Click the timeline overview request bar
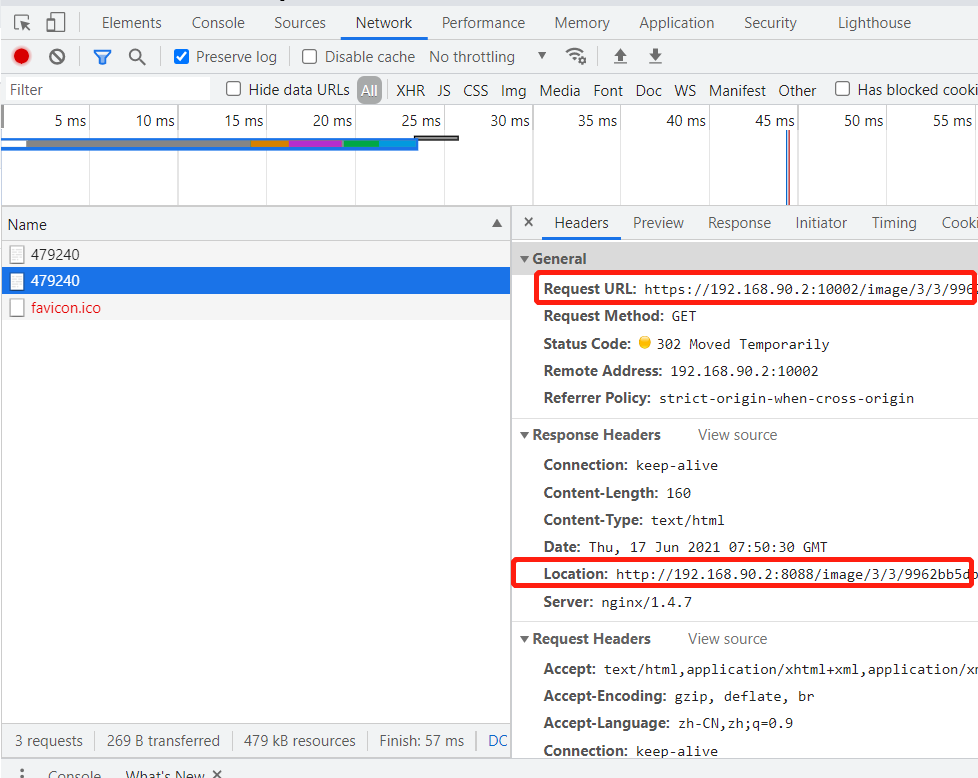The height and width of the screenshot is (778, 978). (x=209, y=144)
